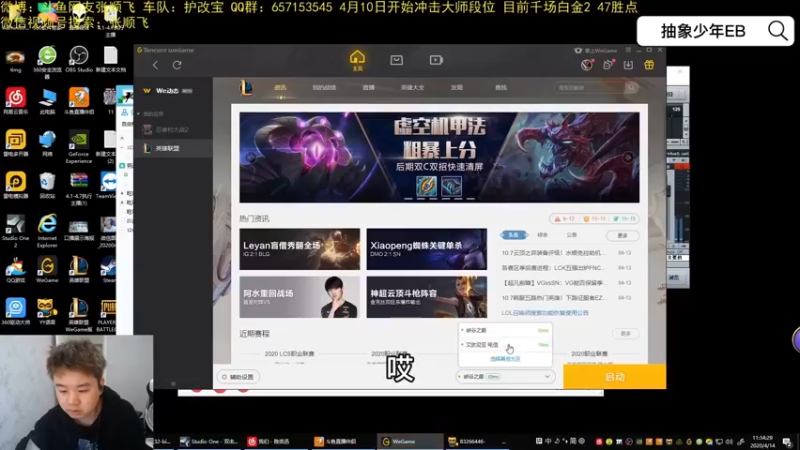Open the downloads icon in WeGame header

click(x=628, y=65)
